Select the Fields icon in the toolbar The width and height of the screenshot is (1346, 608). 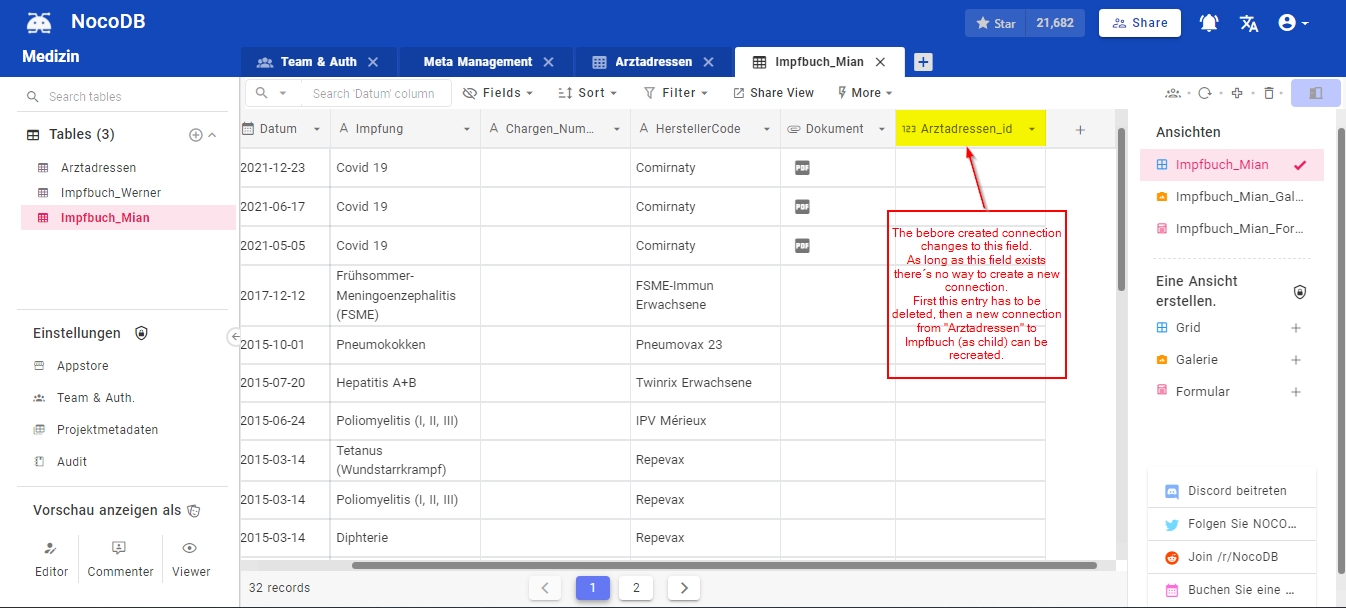(470, 92)
